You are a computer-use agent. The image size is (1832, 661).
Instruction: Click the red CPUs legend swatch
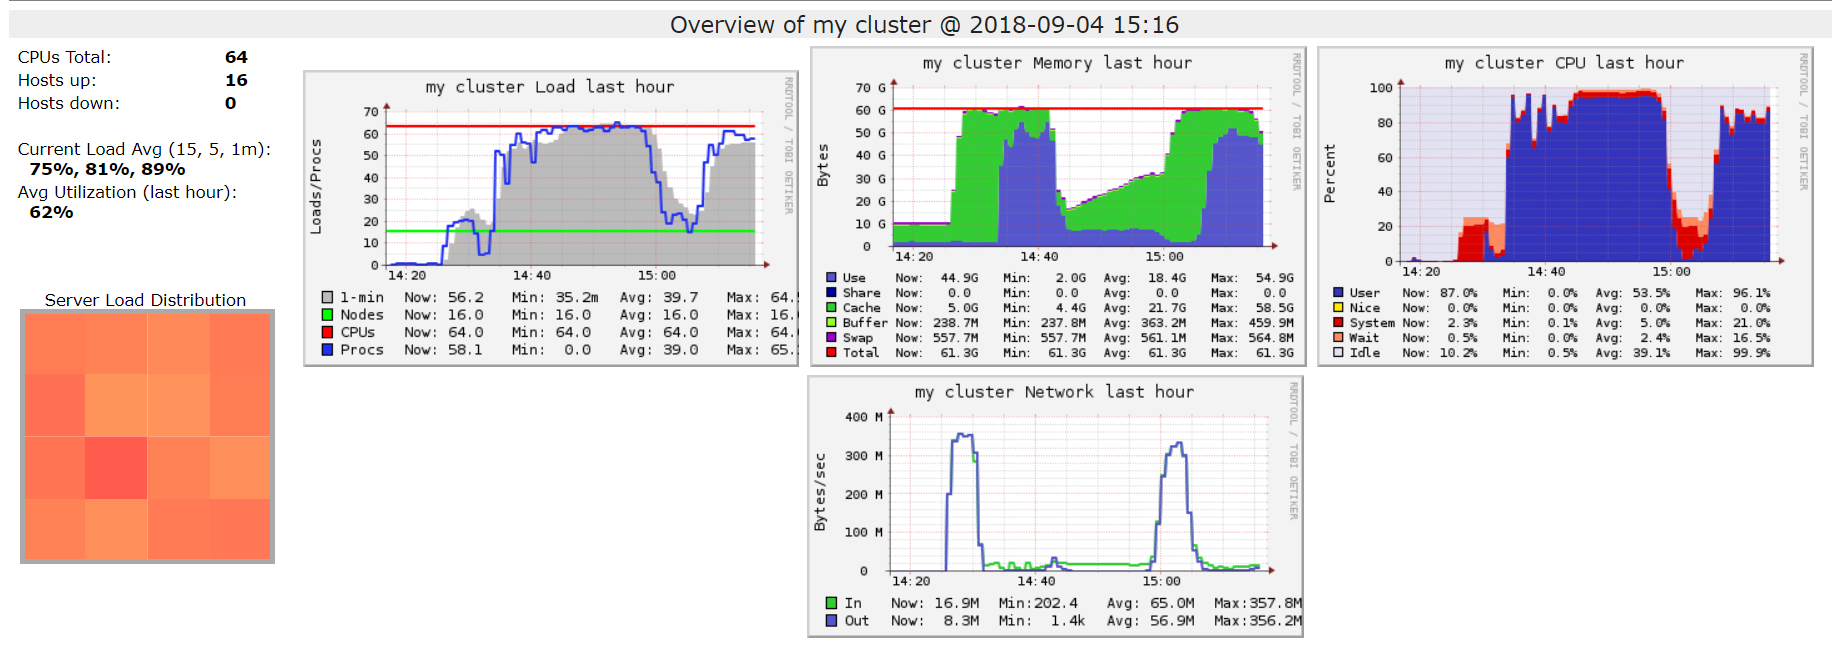327,332
